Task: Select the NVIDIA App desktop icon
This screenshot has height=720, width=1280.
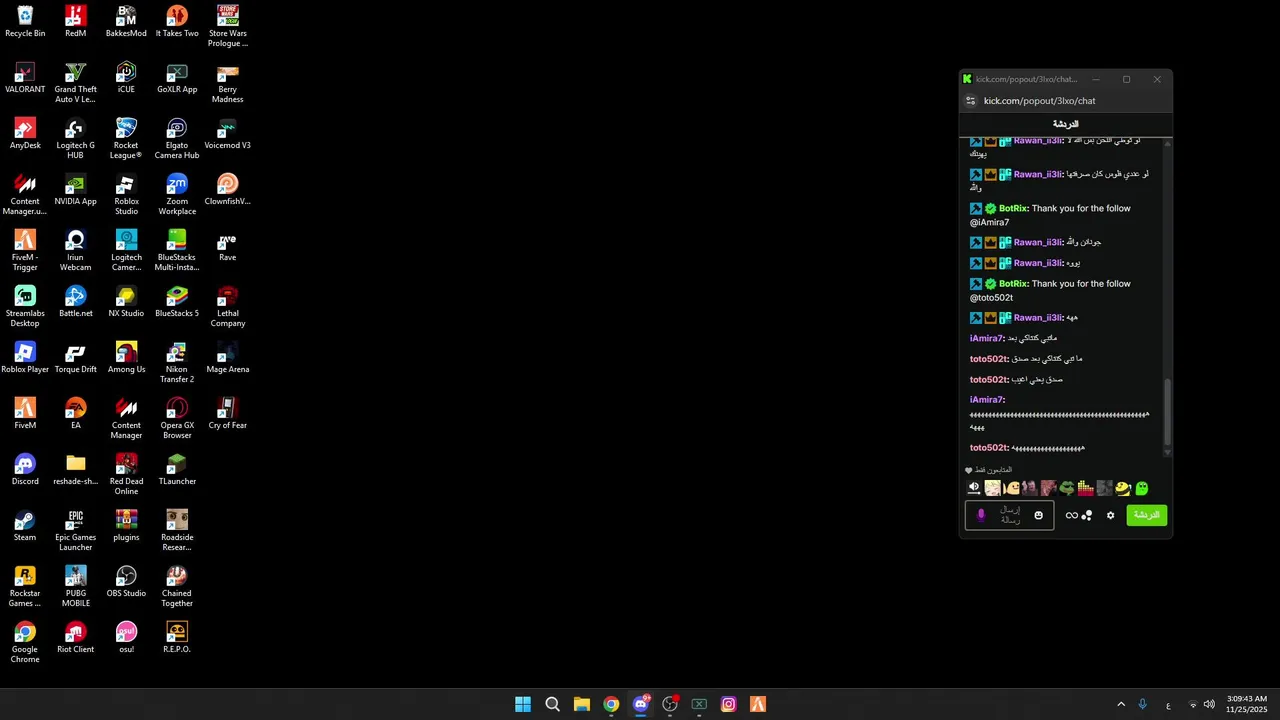Action: pos(76,190)
